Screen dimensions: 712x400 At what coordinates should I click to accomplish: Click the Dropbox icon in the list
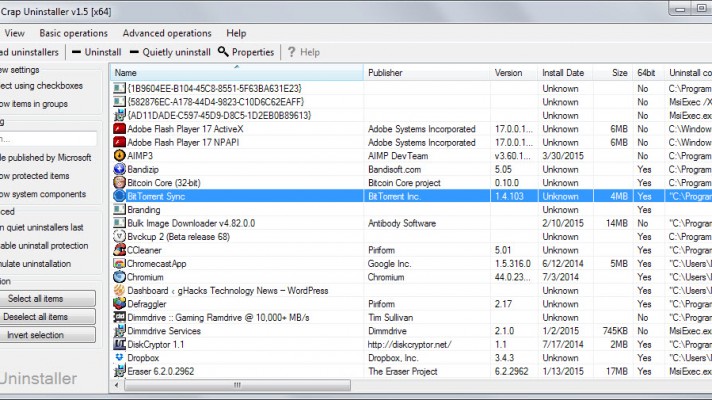coord(119,357)
